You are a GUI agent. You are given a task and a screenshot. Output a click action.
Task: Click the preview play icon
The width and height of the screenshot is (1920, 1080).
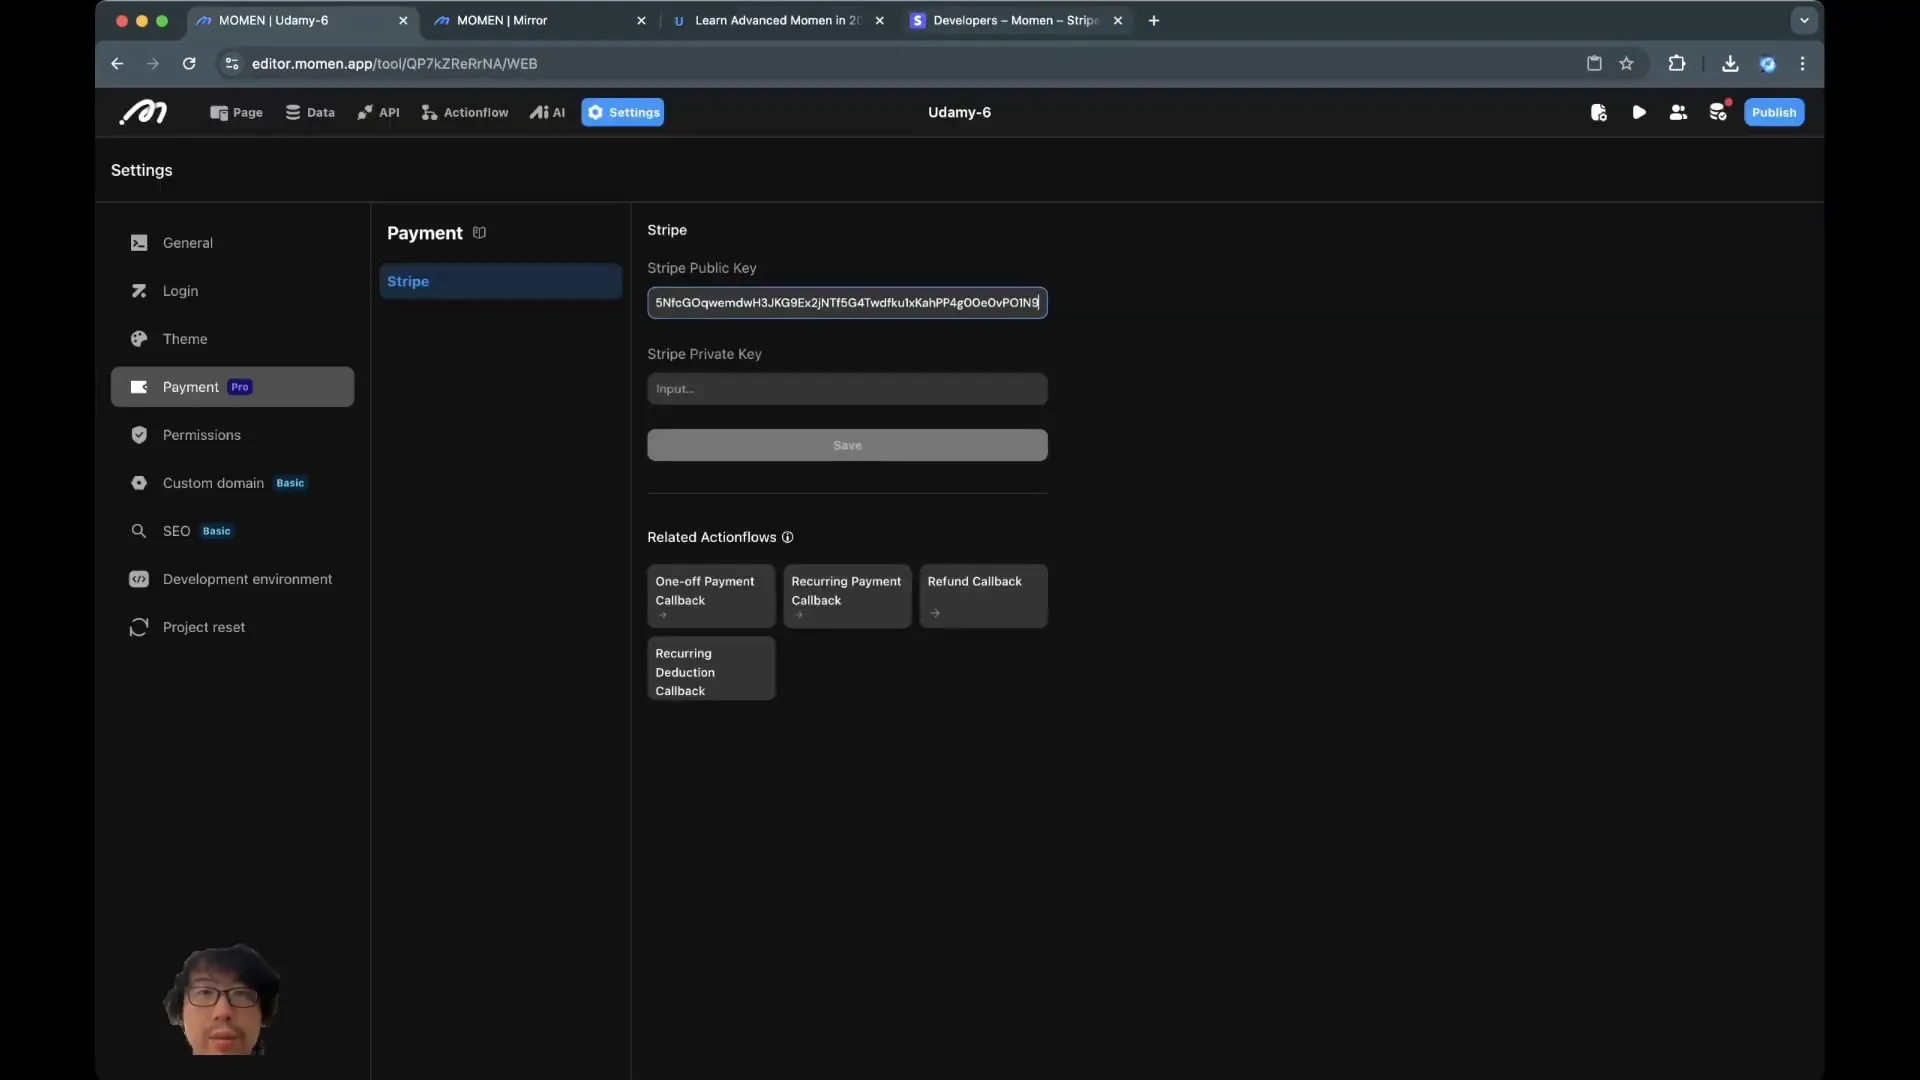click(1639, 112)
